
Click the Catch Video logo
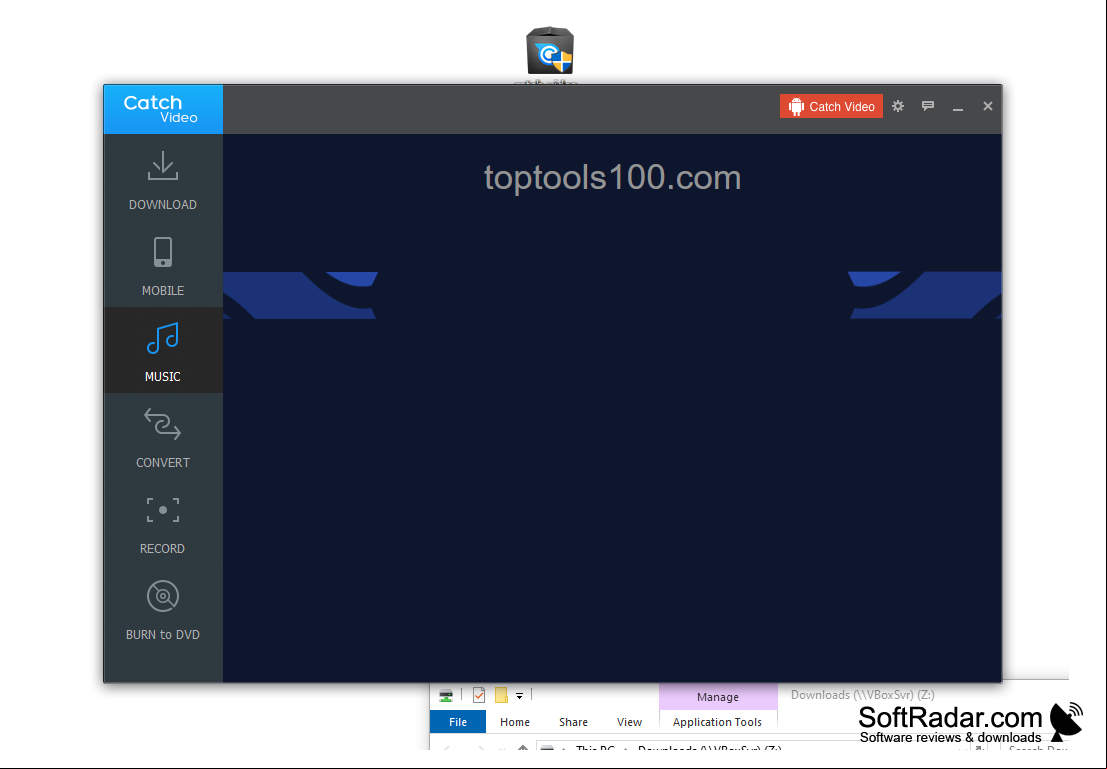(163, 109)
